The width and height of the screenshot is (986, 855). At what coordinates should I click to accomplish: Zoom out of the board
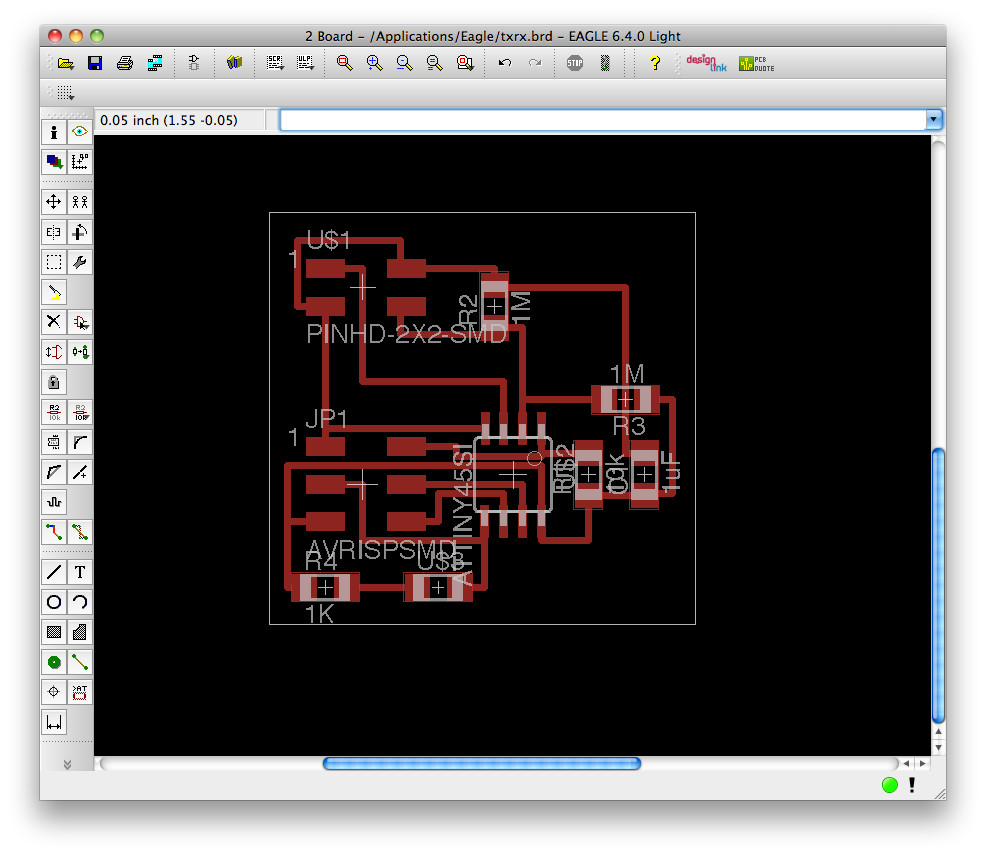pyautogui.click(x=404, y=63)
